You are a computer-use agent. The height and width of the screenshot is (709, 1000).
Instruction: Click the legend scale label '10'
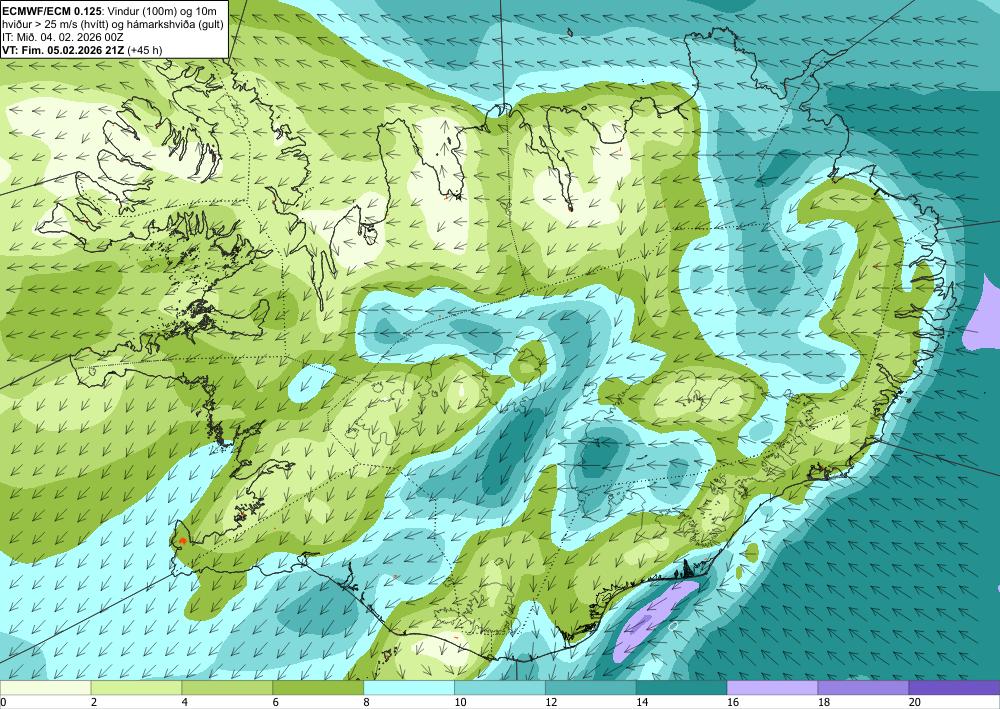460,703
